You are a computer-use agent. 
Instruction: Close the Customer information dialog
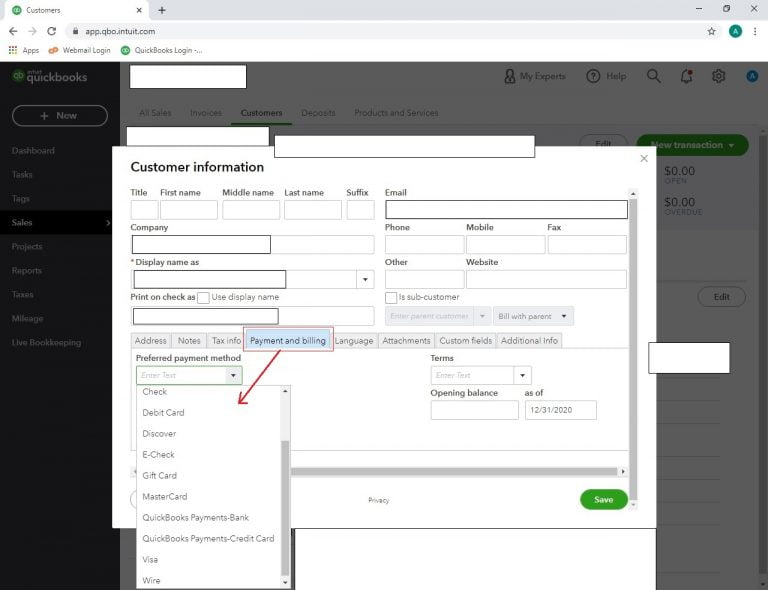coord(644,159)
